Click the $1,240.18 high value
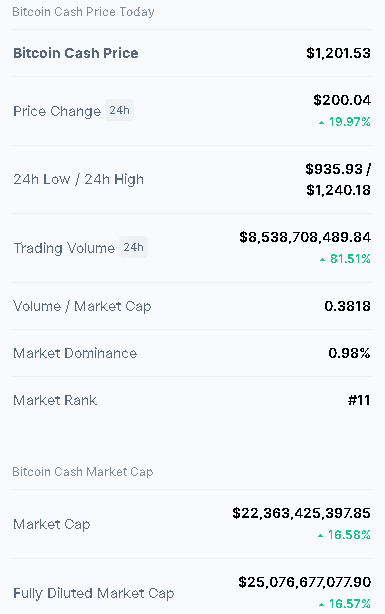The height and width of the screenshot is (614, 385). pyautogui.click(x=338, y=190)
